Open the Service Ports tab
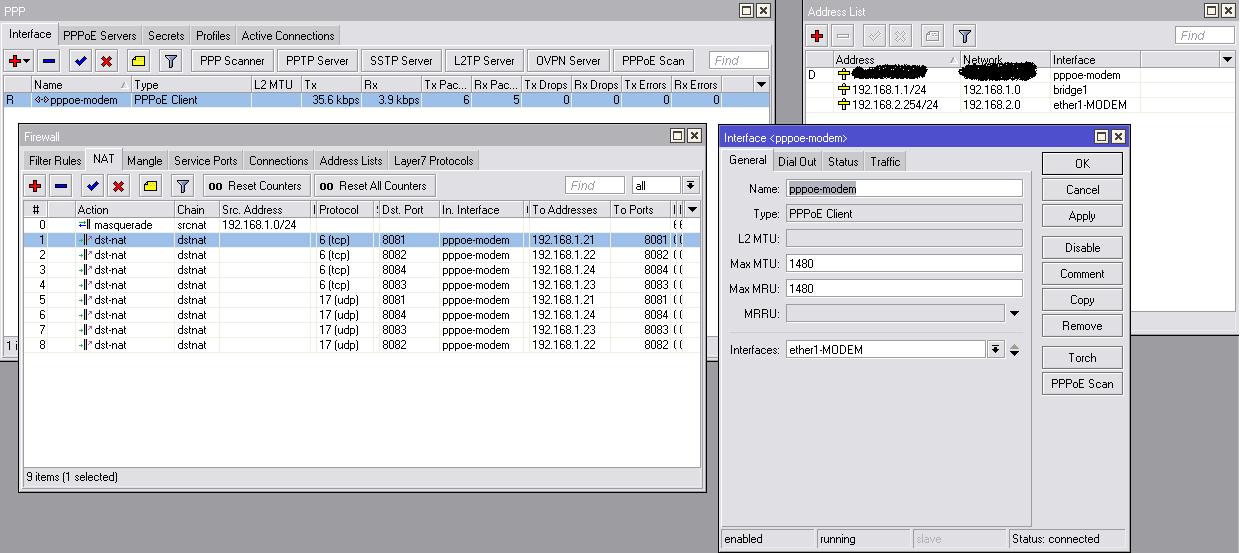The width and height of the screenshot is (1240, 553). click(206, 161)
